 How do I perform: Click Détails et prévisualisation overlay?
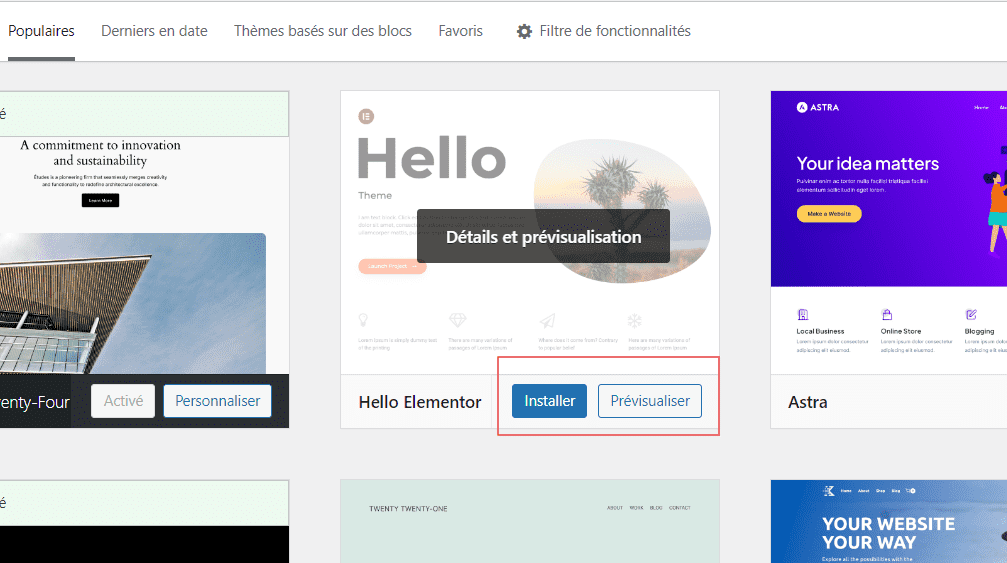(x=543, y=237)
